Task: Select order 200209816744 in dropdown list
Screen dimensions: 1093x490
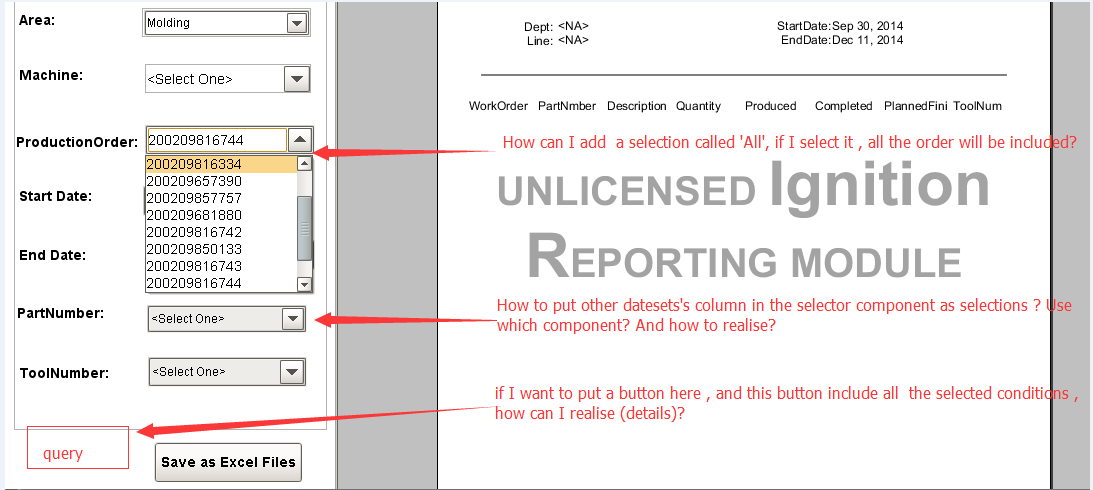Action: [221, 283]
